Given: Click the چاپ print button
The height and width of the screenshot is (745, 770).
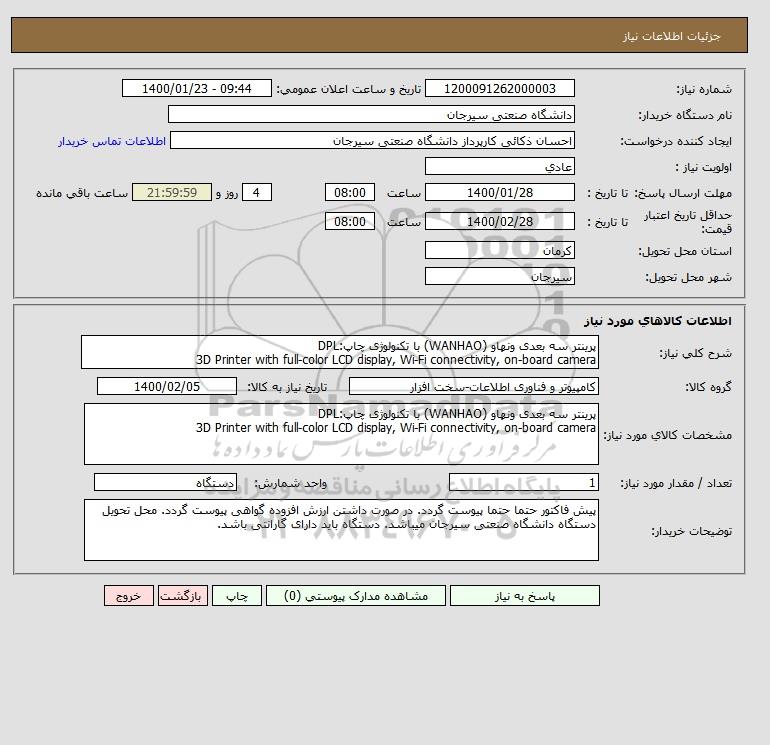Looking at the screenshot, I should [x=237, y=596].
